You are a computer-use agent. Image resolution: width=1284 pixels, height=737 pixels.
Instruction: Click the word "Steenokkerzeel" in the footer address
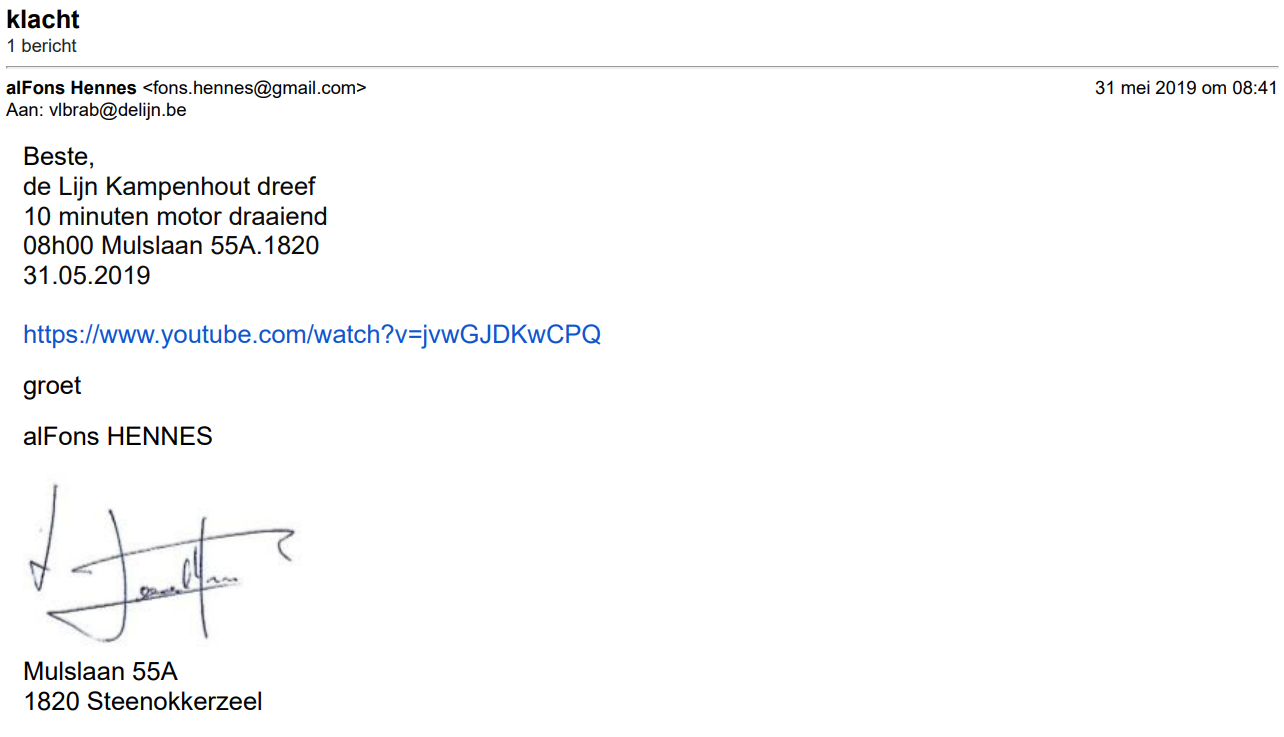(x=174, y=701)
